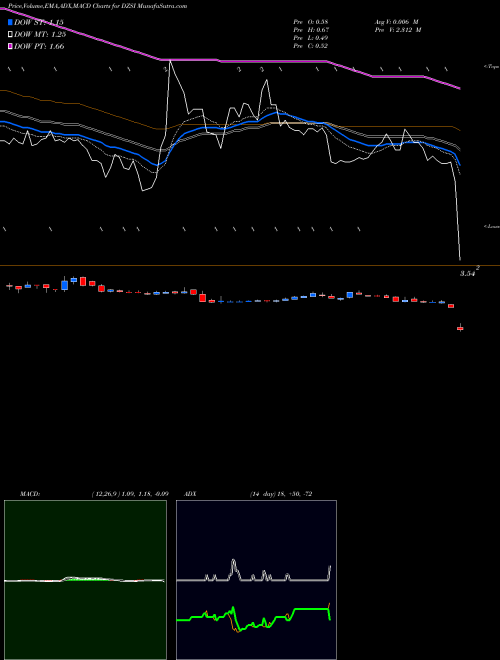Click the 'Pre V: 2.312 M' value
Screen dimensions: 500x660
397,30
